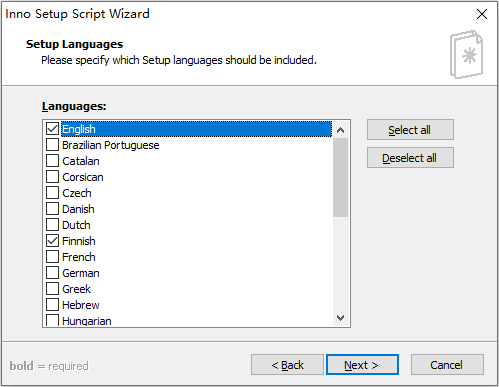Screen dimensions: 499x387
Task: Click the Select all button
Action: 410,130
